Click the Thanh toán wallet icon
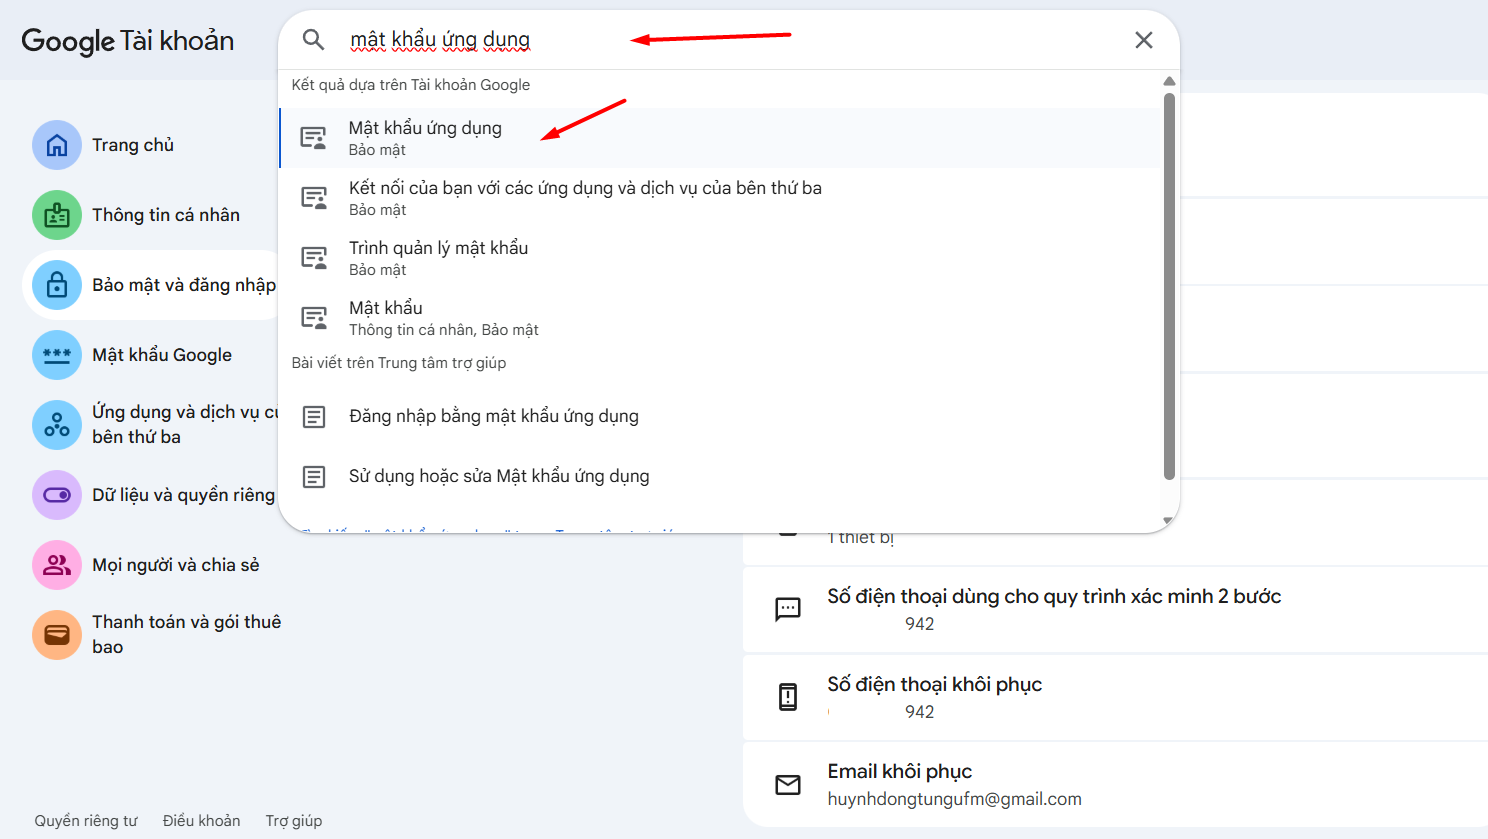This screenshot has width=1488, height=839. (57, 635)
